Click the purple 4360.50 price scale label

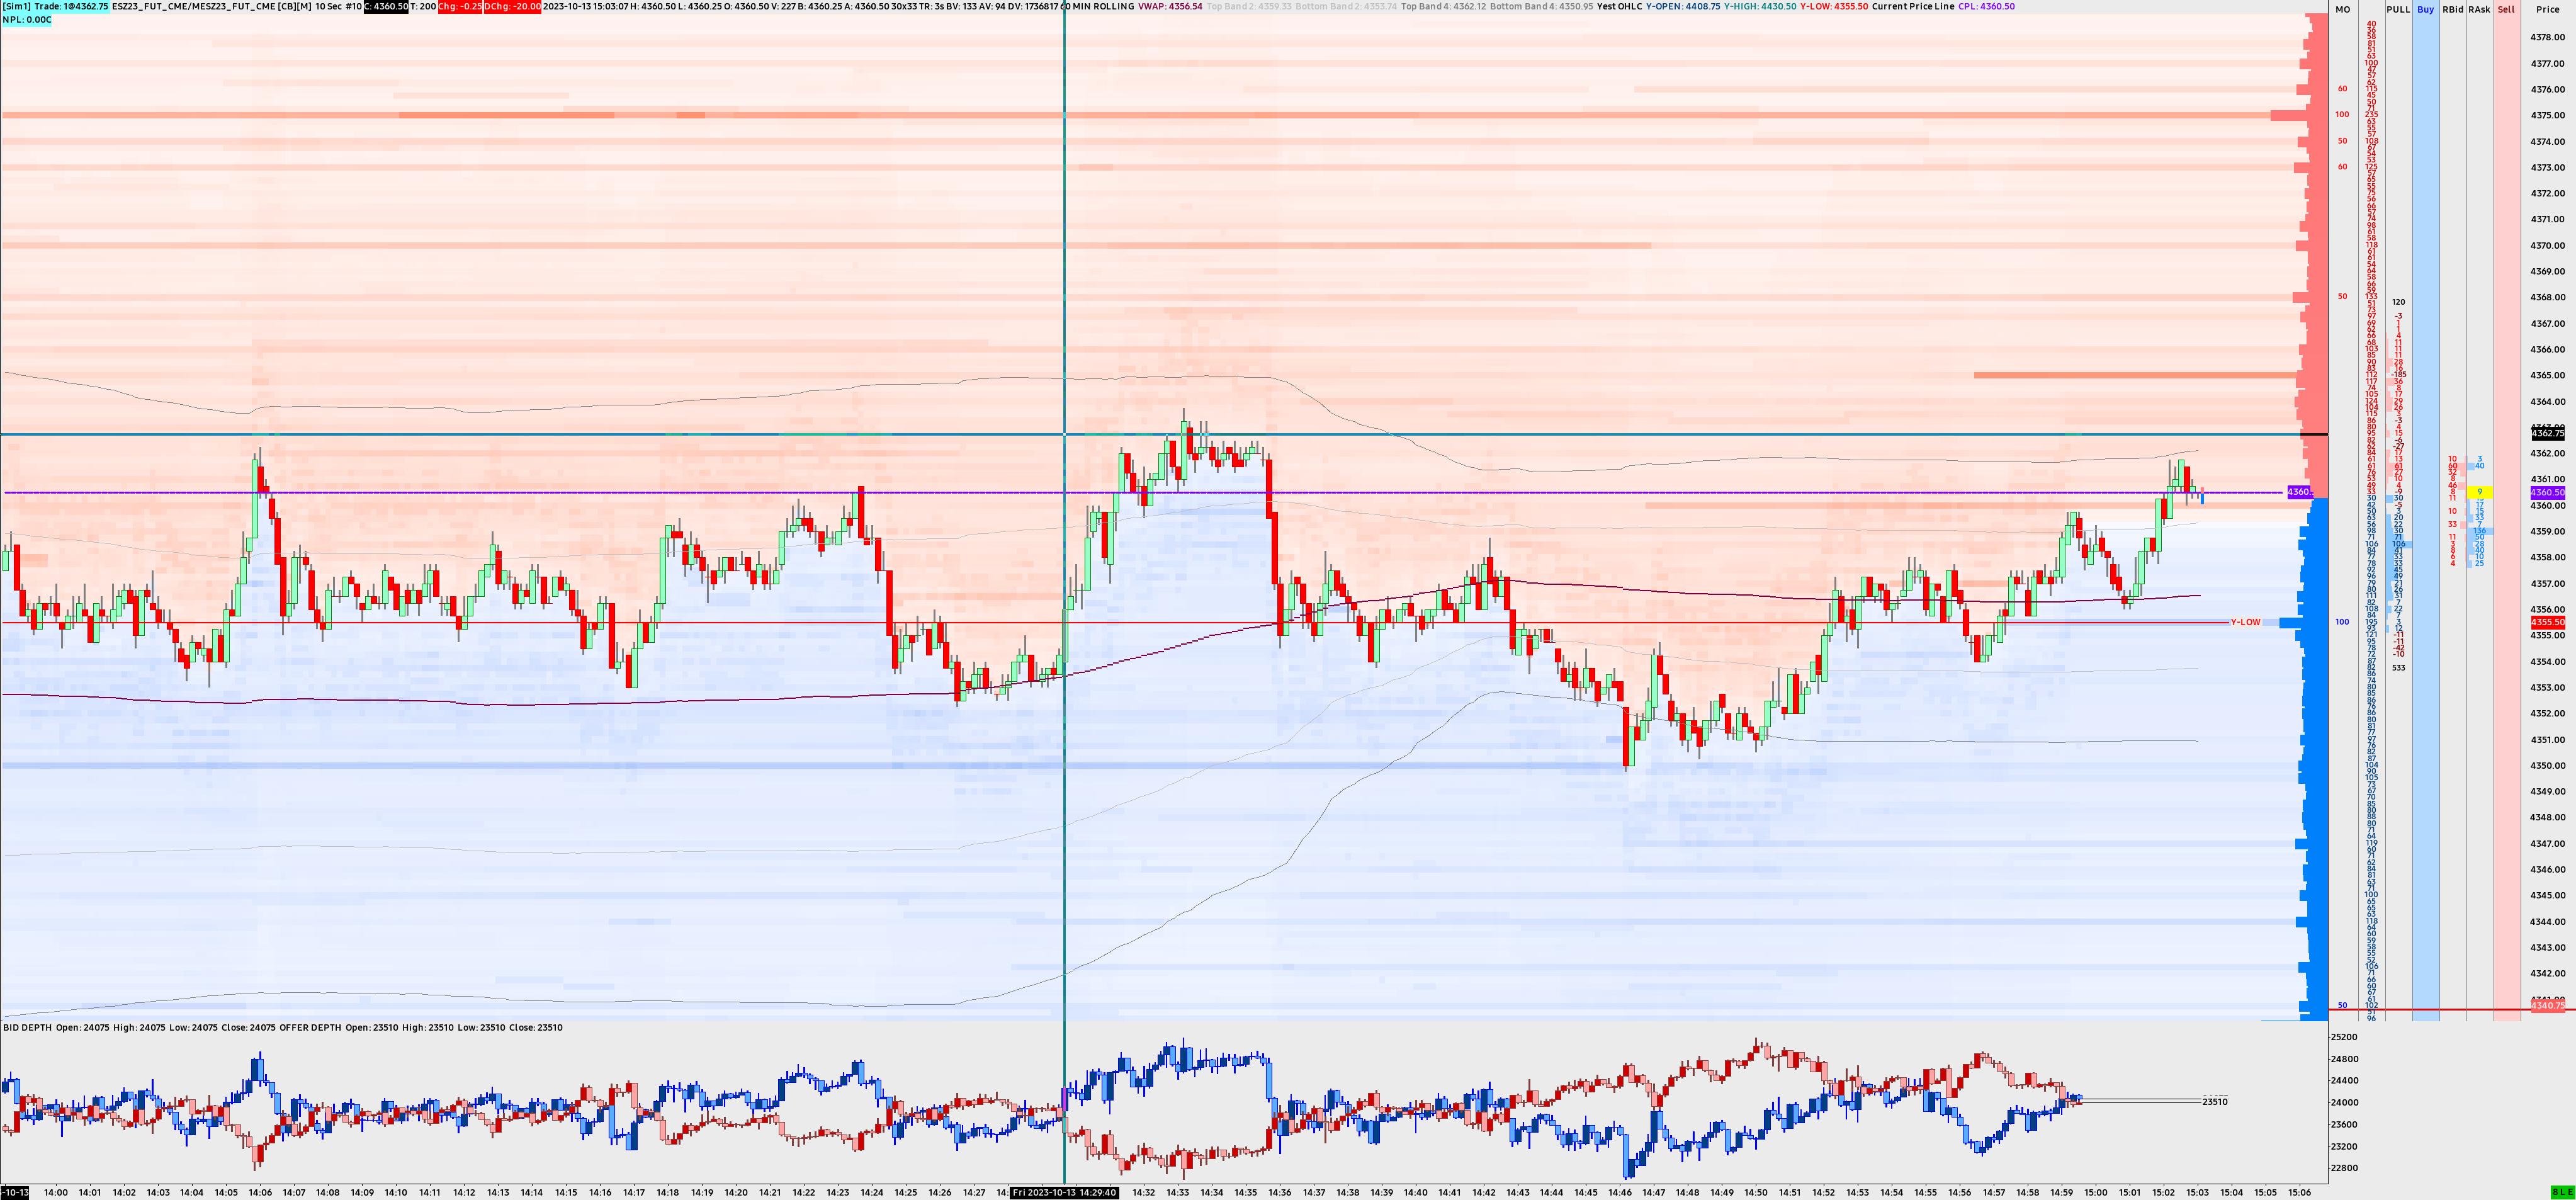click(2547, 492)
